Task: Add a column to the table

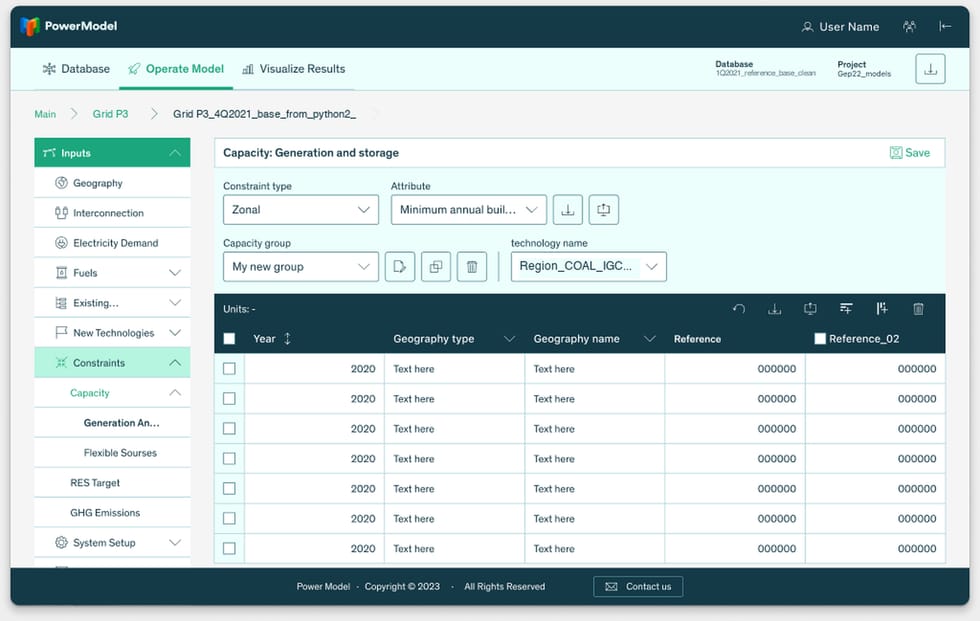Action: 882,309
